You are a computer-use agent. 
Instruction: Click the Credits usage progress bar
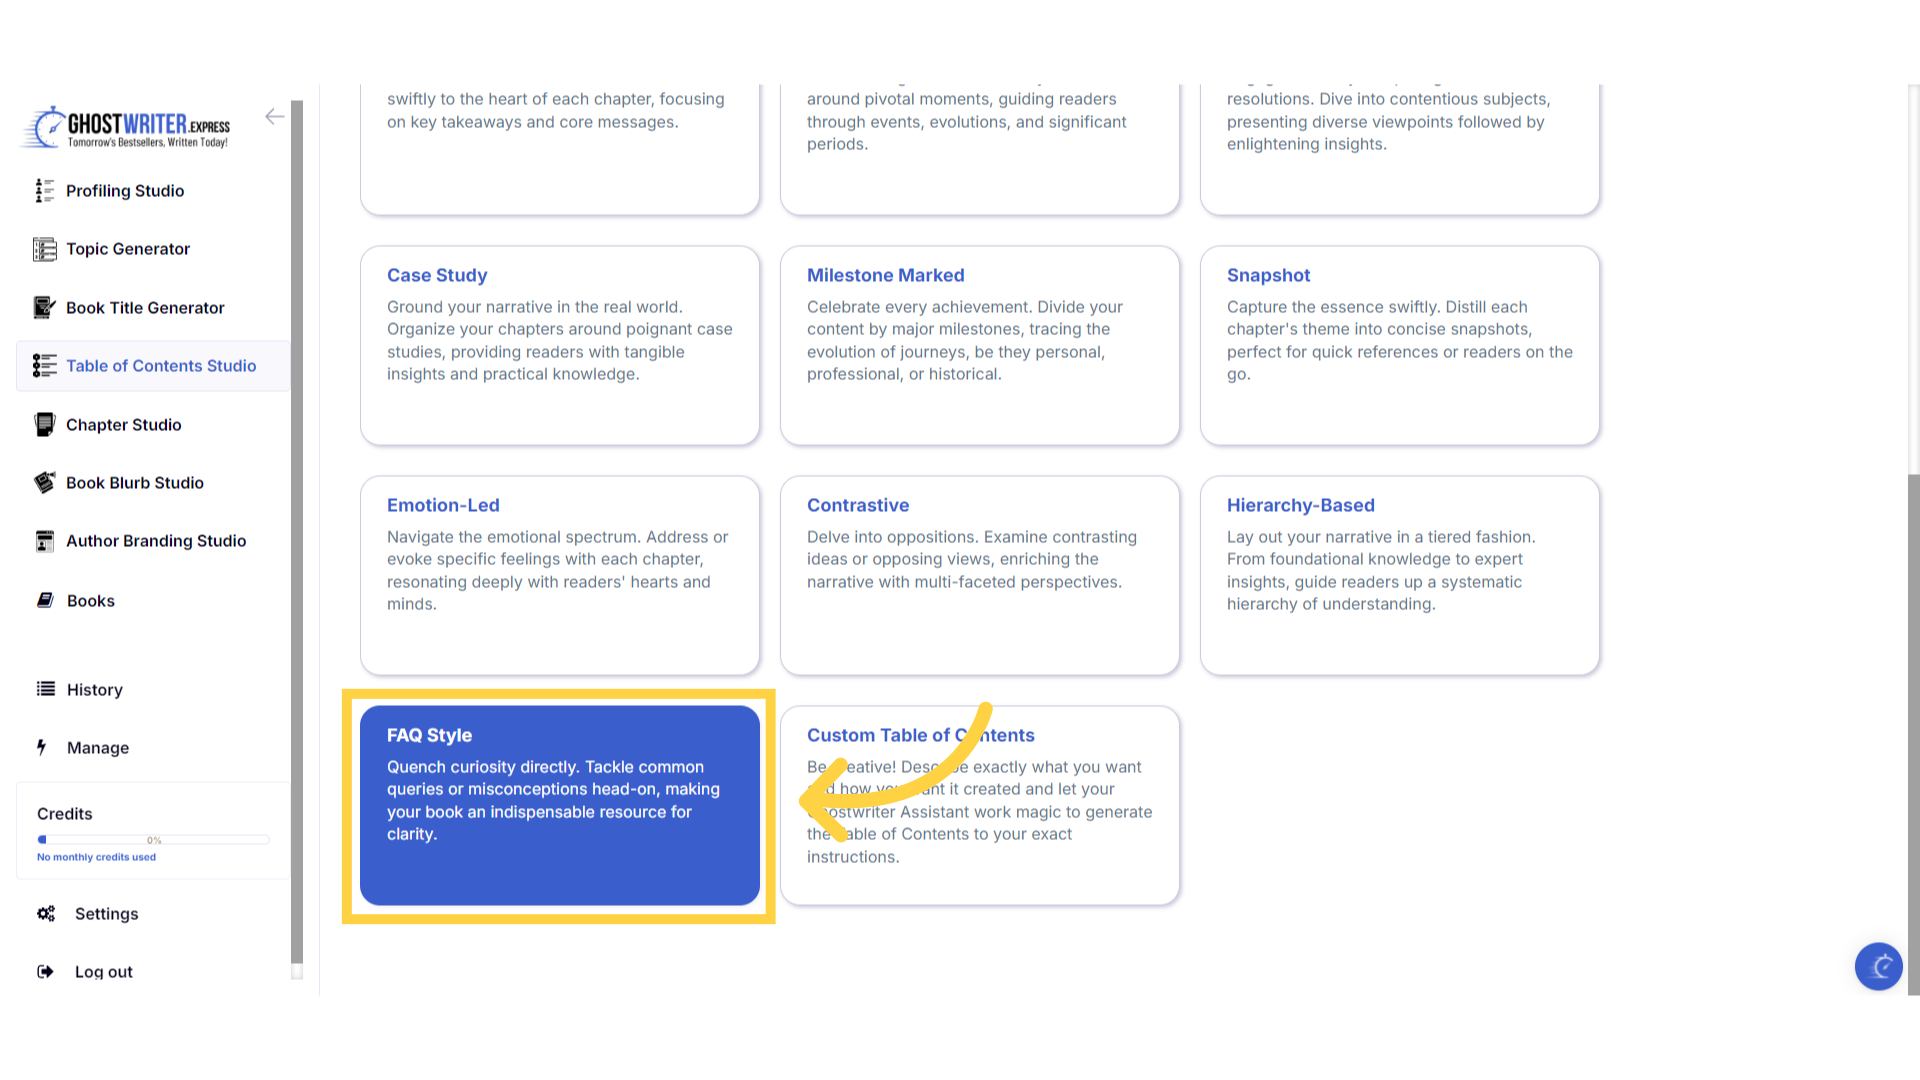153,840
